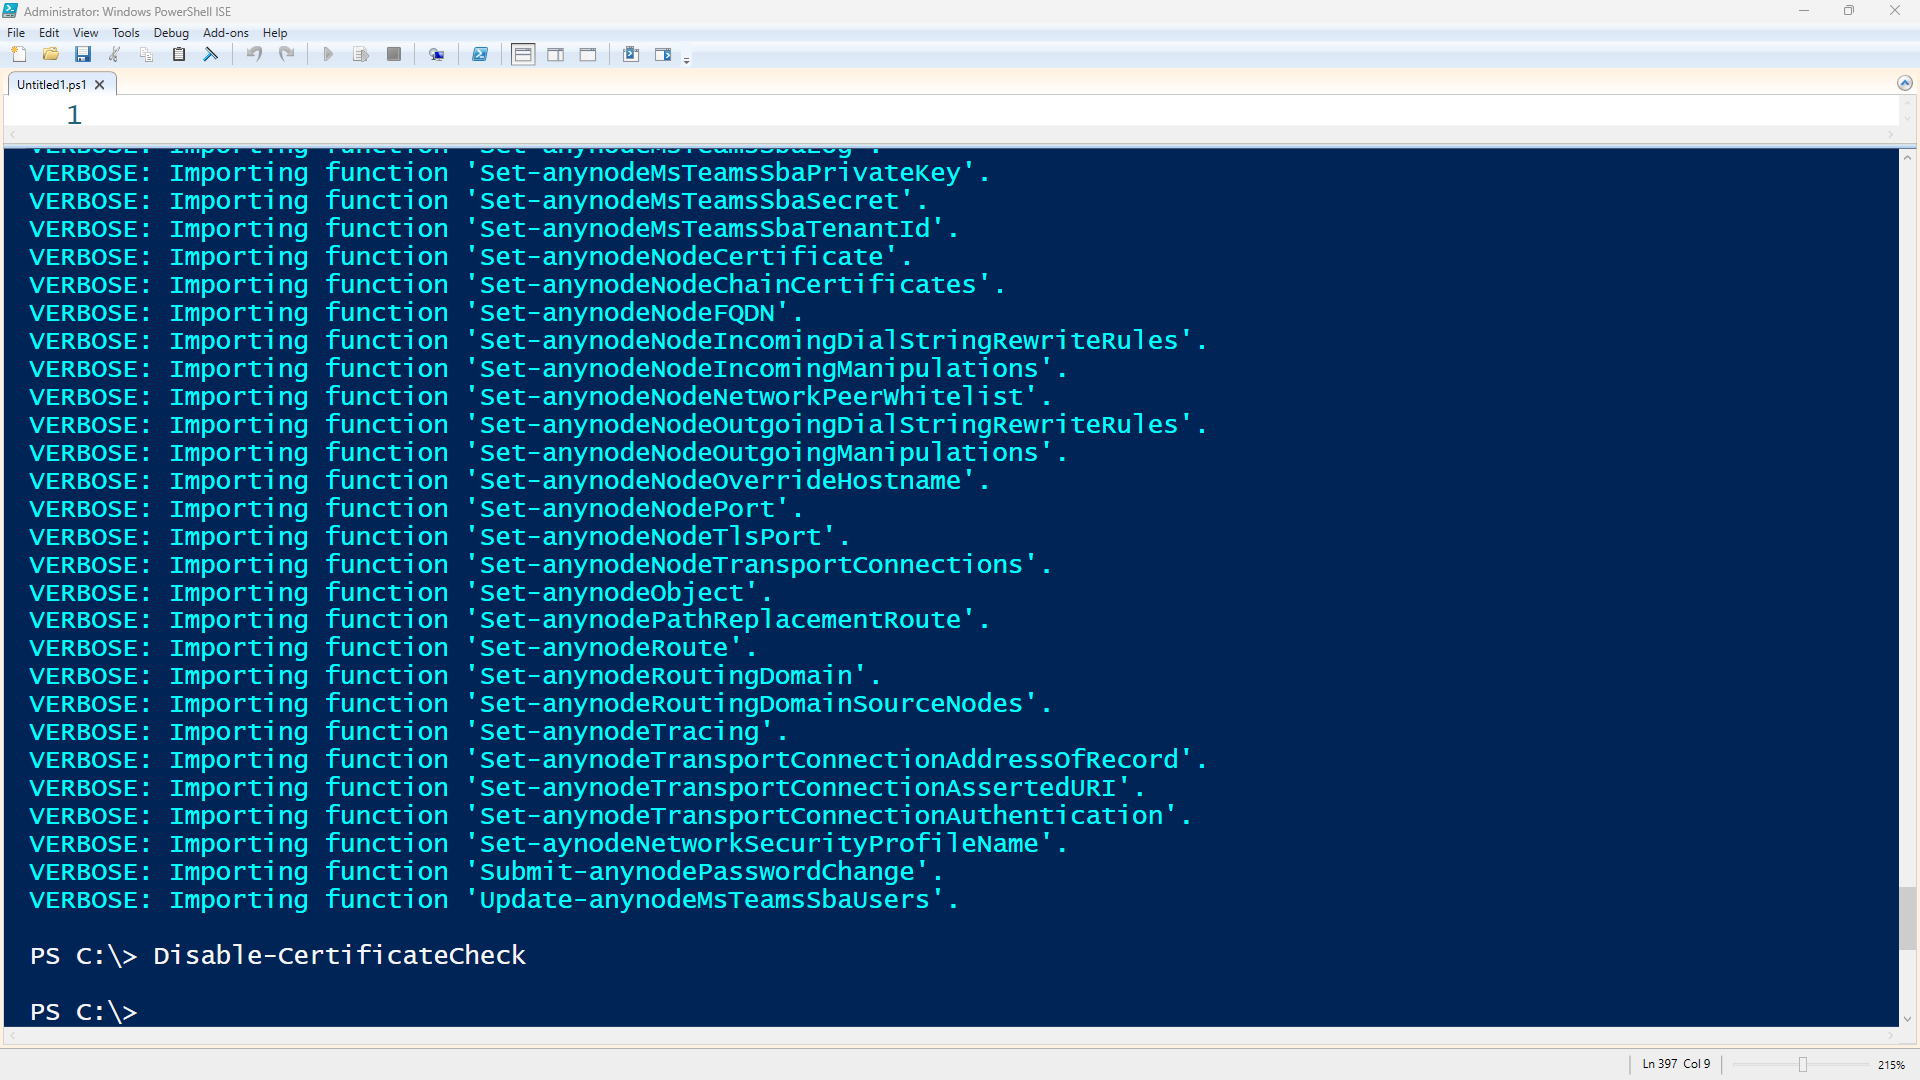This screenshot has height=1080, width=1920.
Task: Click the Clear Output Pane icon
Action: [211, 54]
